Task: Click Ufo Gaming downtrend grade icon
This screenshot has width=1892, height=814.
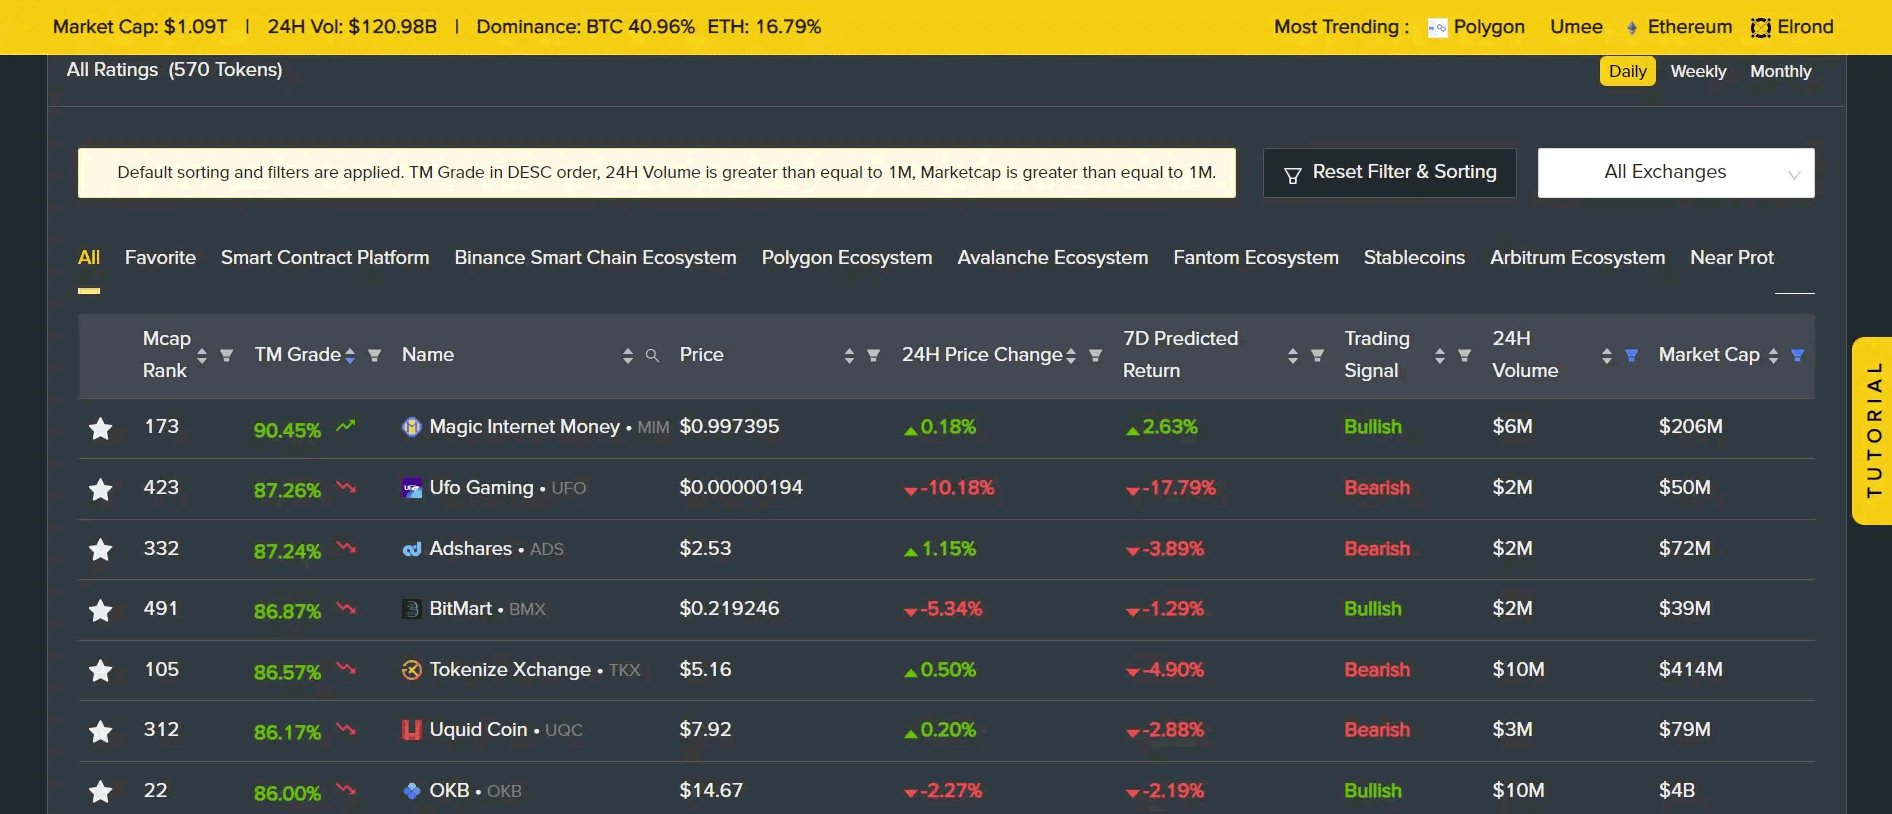Action: pyautogui.click(x=346, y=487)
